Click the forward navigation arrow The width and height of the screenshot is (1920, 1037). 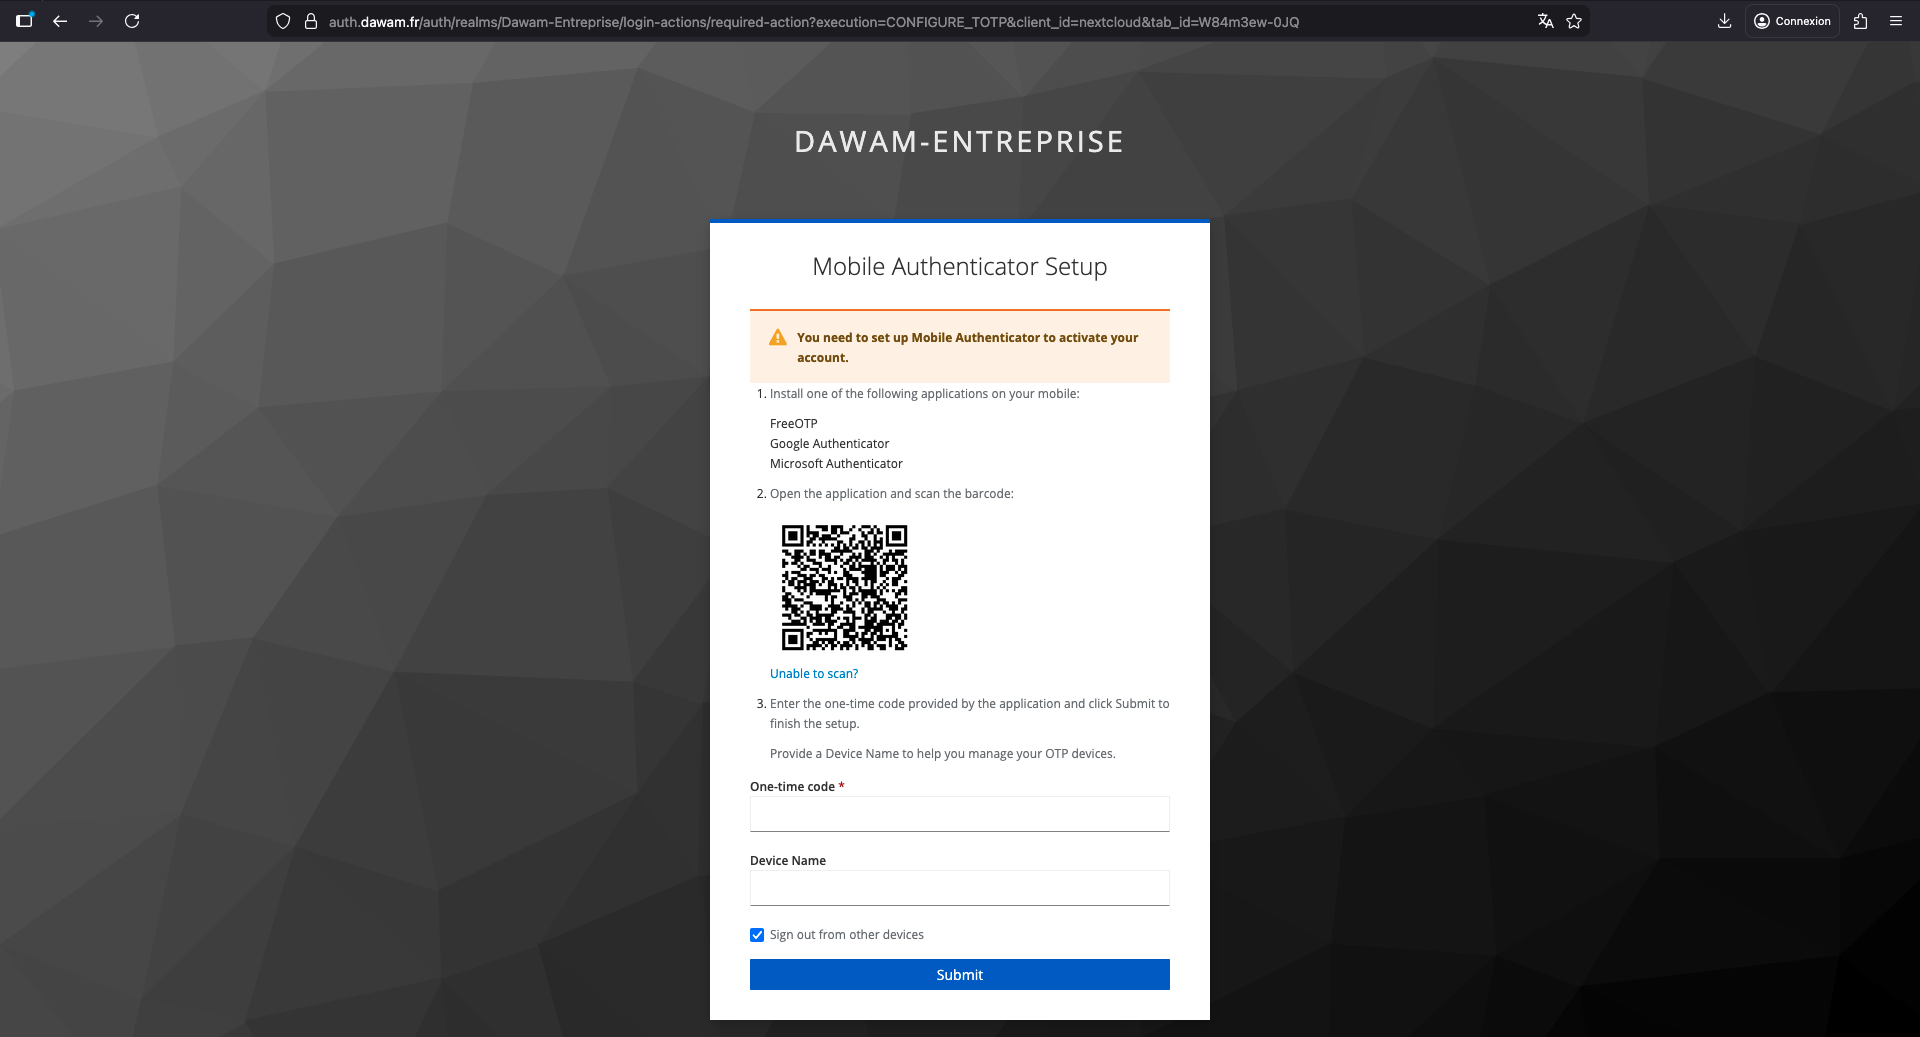(97, 20)
